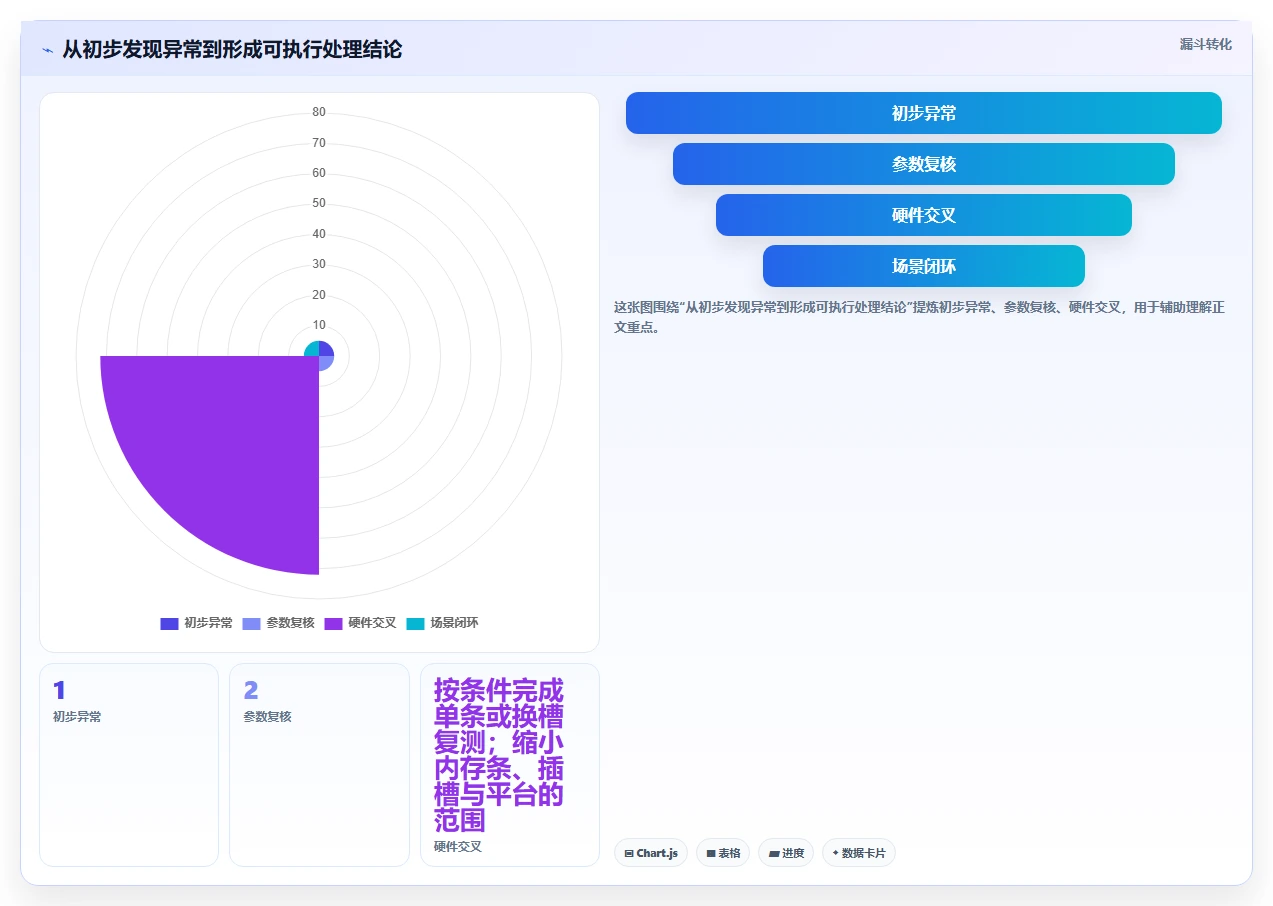Viewport: 1273px width, 906px height.
Task: Click the icon inside the 表格 chip
Action: [711, 854]
